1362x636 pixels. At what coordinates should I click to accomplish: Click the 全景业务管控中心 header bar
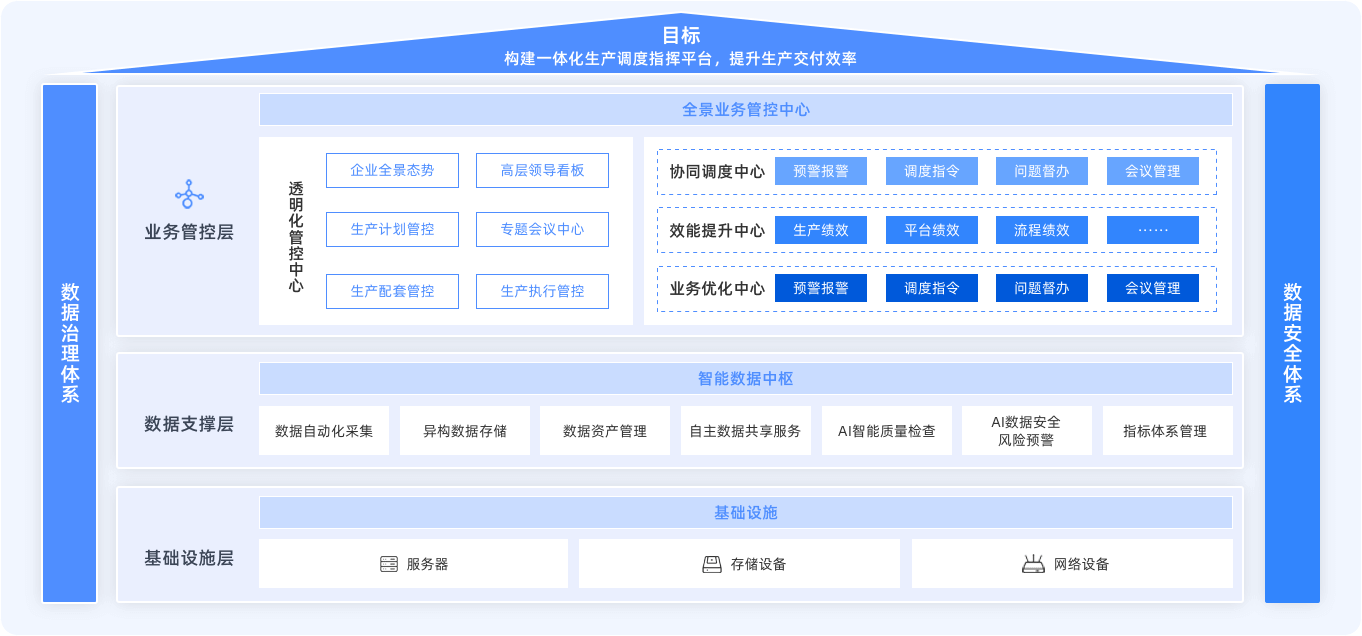tap(745, 110)
